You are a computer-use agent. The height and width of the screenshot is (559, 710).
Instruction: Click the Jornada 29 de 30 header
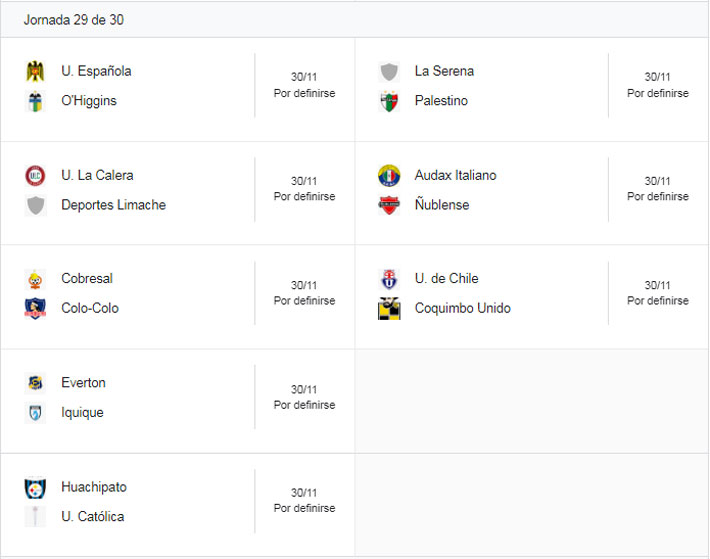click(x=73, y=20)
